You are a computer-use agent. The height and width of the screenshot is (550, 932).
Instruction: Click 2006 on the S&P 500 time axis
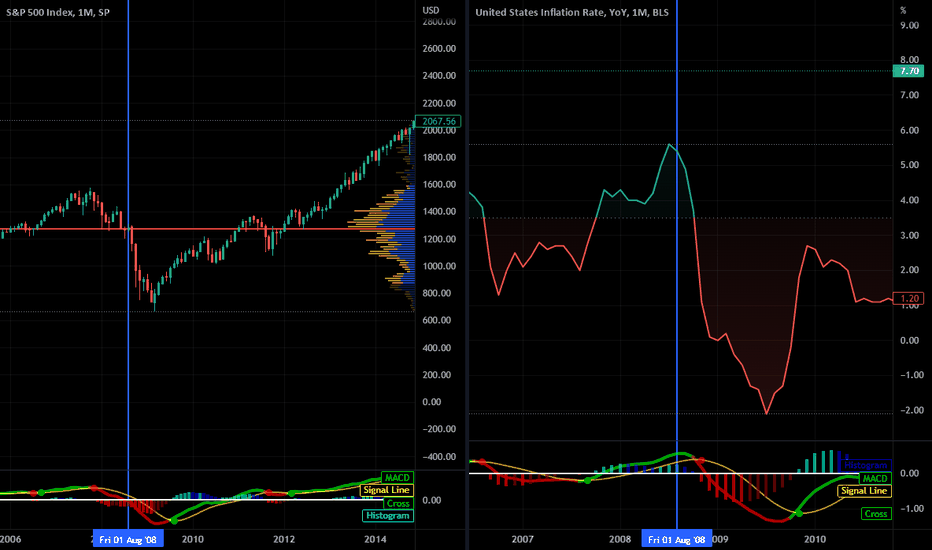tap(10, 539)
